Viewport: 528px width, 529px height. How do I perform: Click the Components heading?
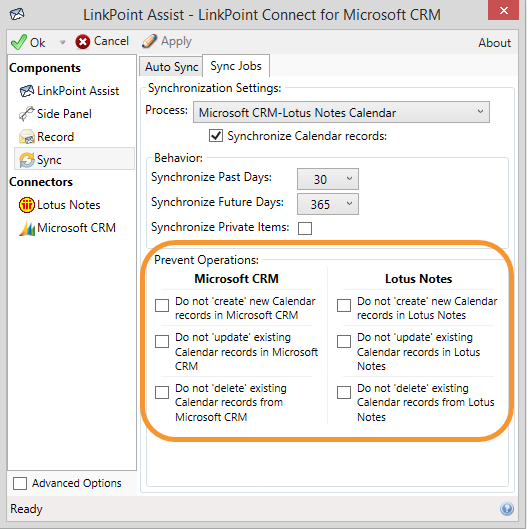point(45,68)
